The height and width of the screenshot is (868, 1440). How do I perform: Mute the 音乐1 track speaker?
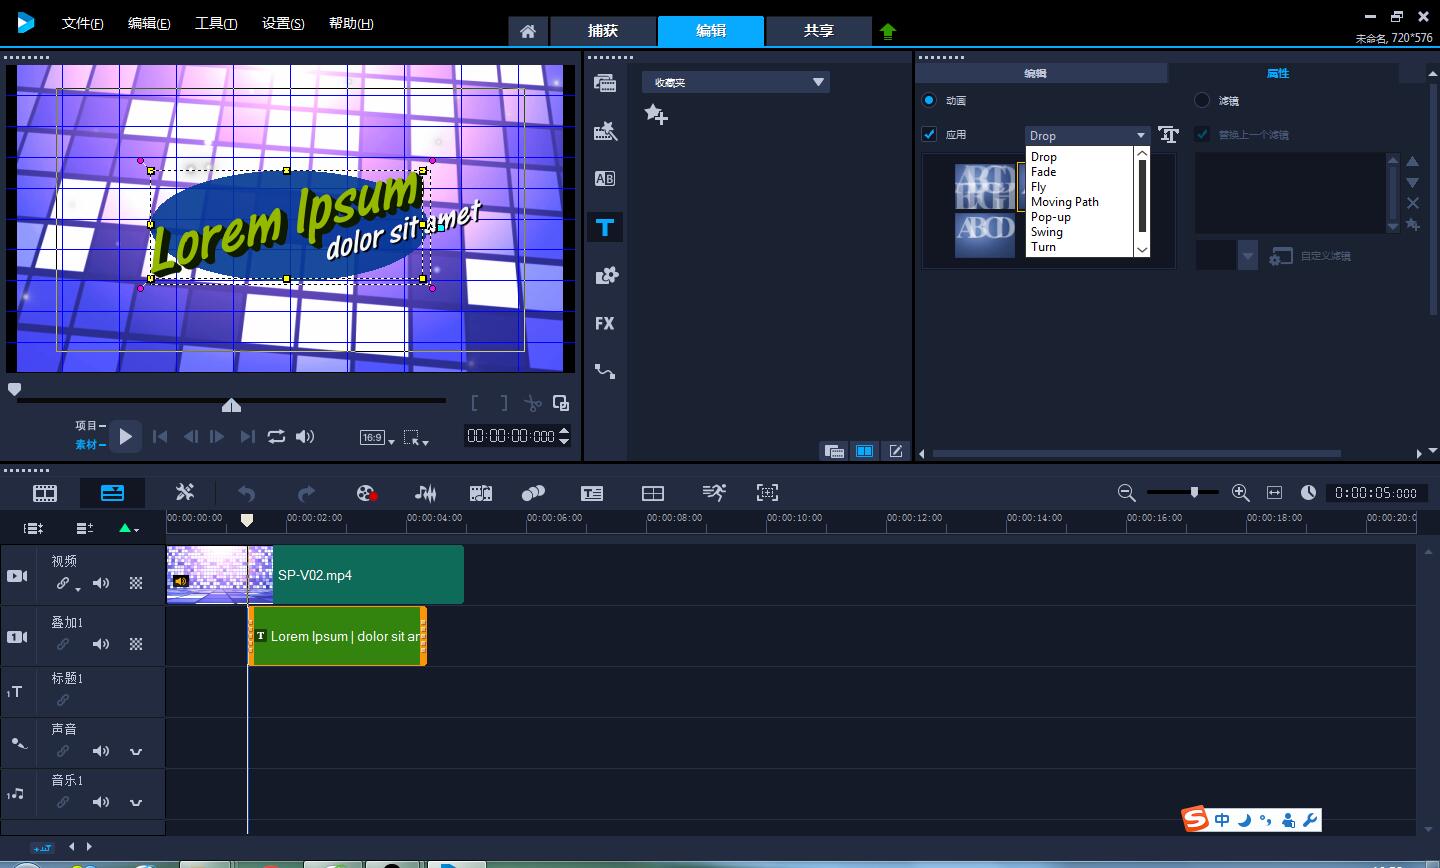click(101, 802)
